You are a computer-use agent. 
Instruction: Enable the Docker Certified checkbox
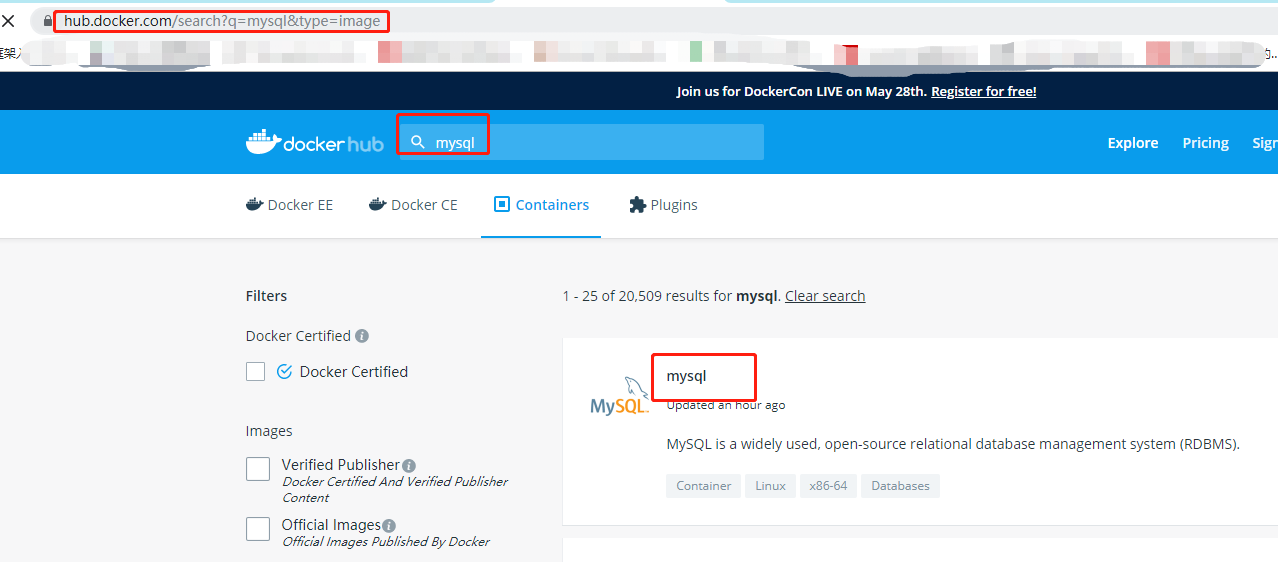pyautogui.click(x=256, y=372)
